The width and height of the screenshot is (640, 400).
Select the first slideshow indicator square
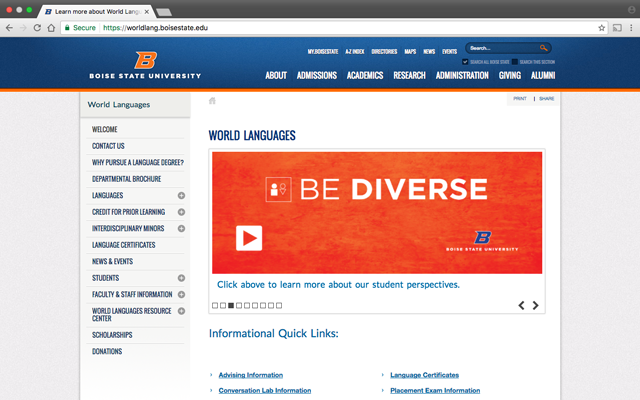point(215,305)
